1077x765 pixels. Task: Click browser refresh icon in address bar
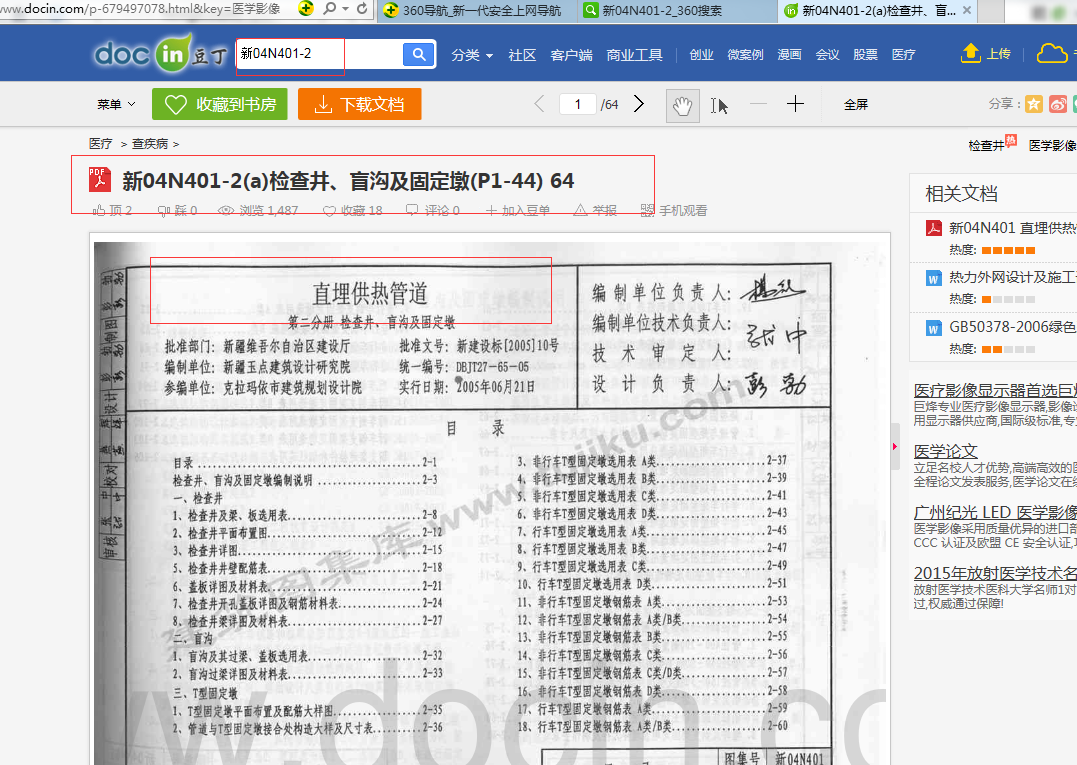tap(362, 9)
